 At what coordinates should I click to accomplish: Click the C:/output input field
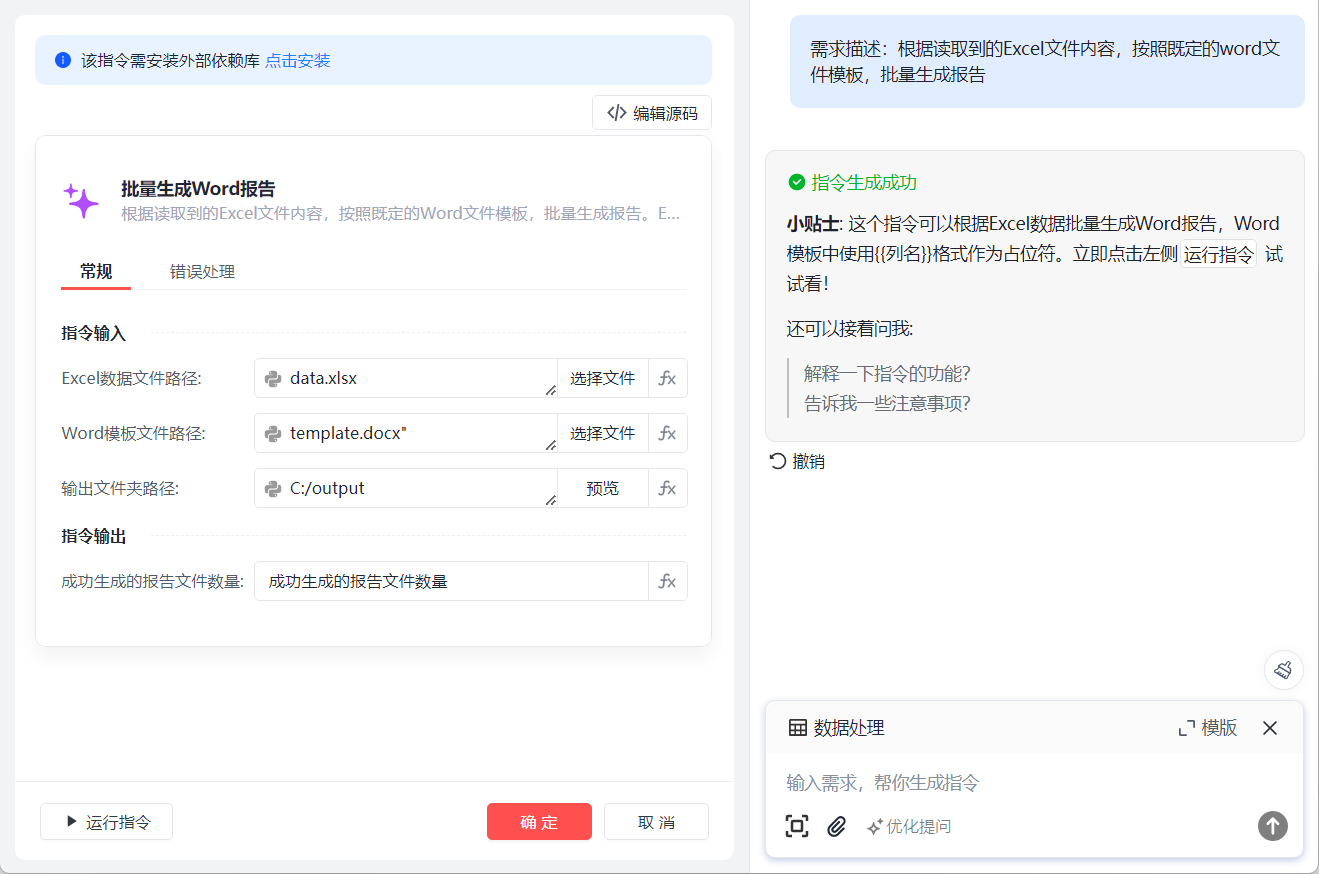coord(406,488)
